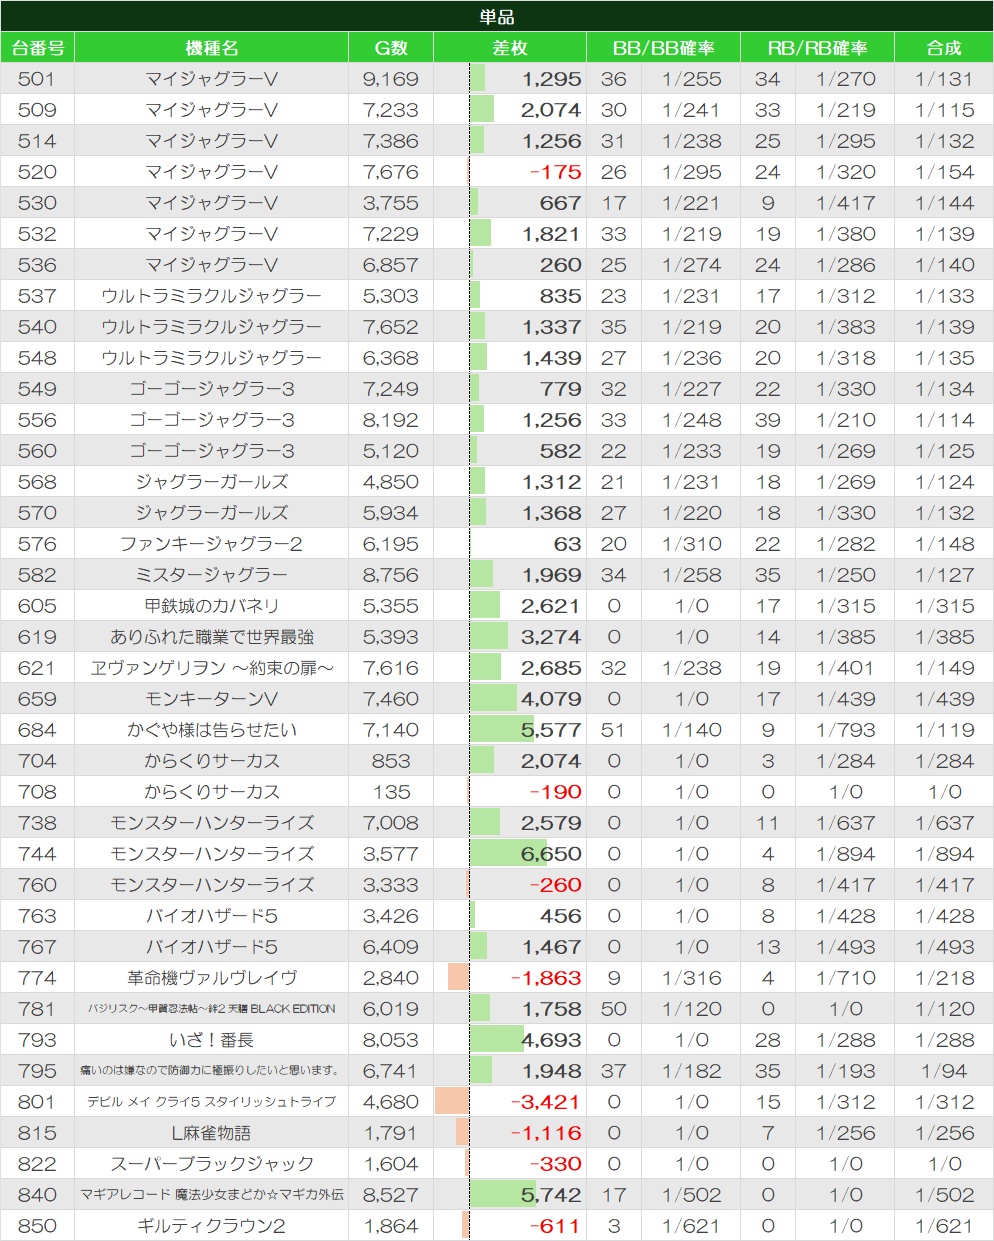The height and width of the screenshot is (1241, 994).
Task: Click ゴーゴージャグラー3 in row 549
Action: coord(211,389)
